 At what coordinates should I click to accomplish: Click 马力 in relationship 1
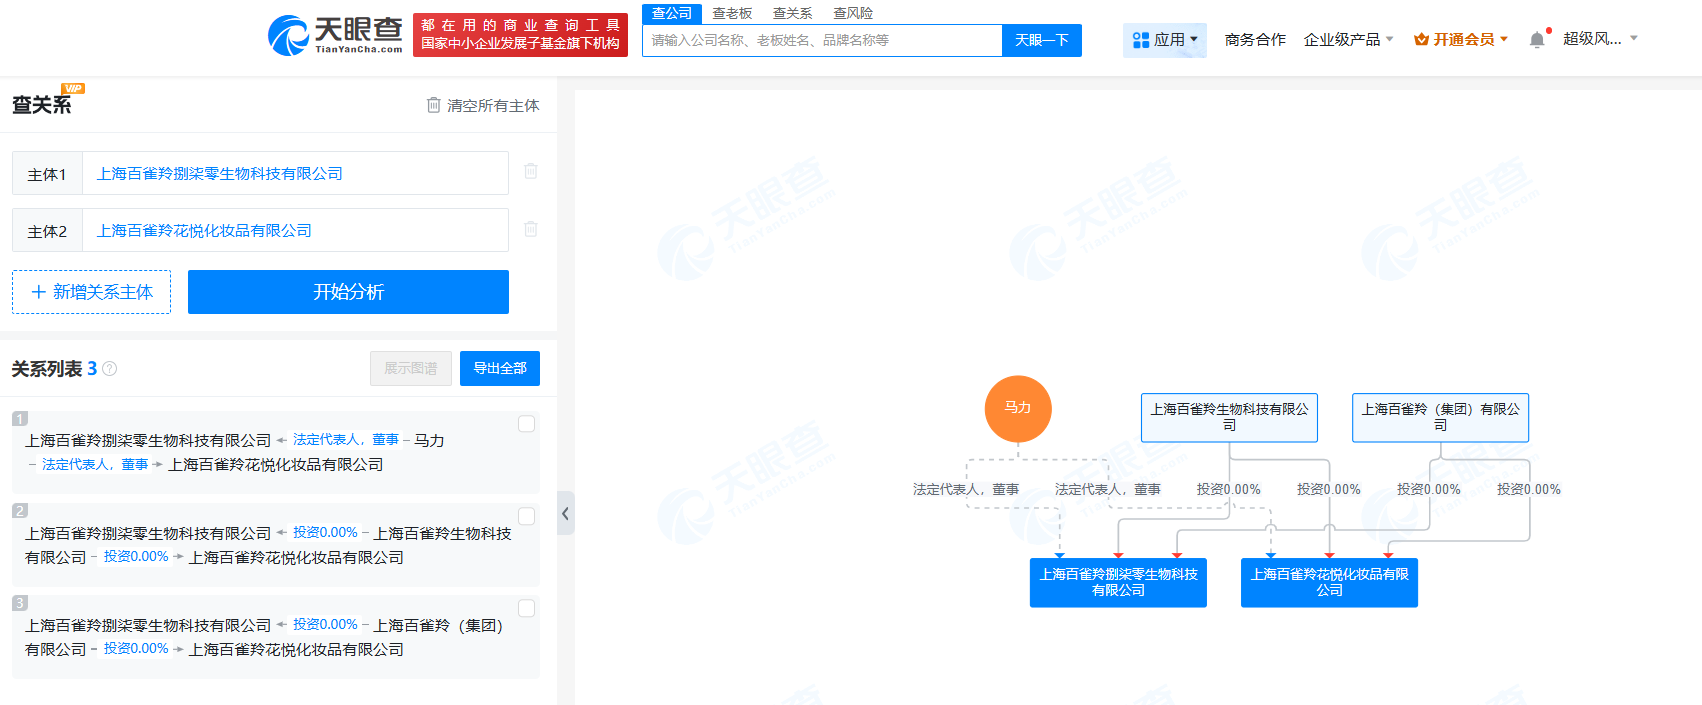tap(429, 440)
